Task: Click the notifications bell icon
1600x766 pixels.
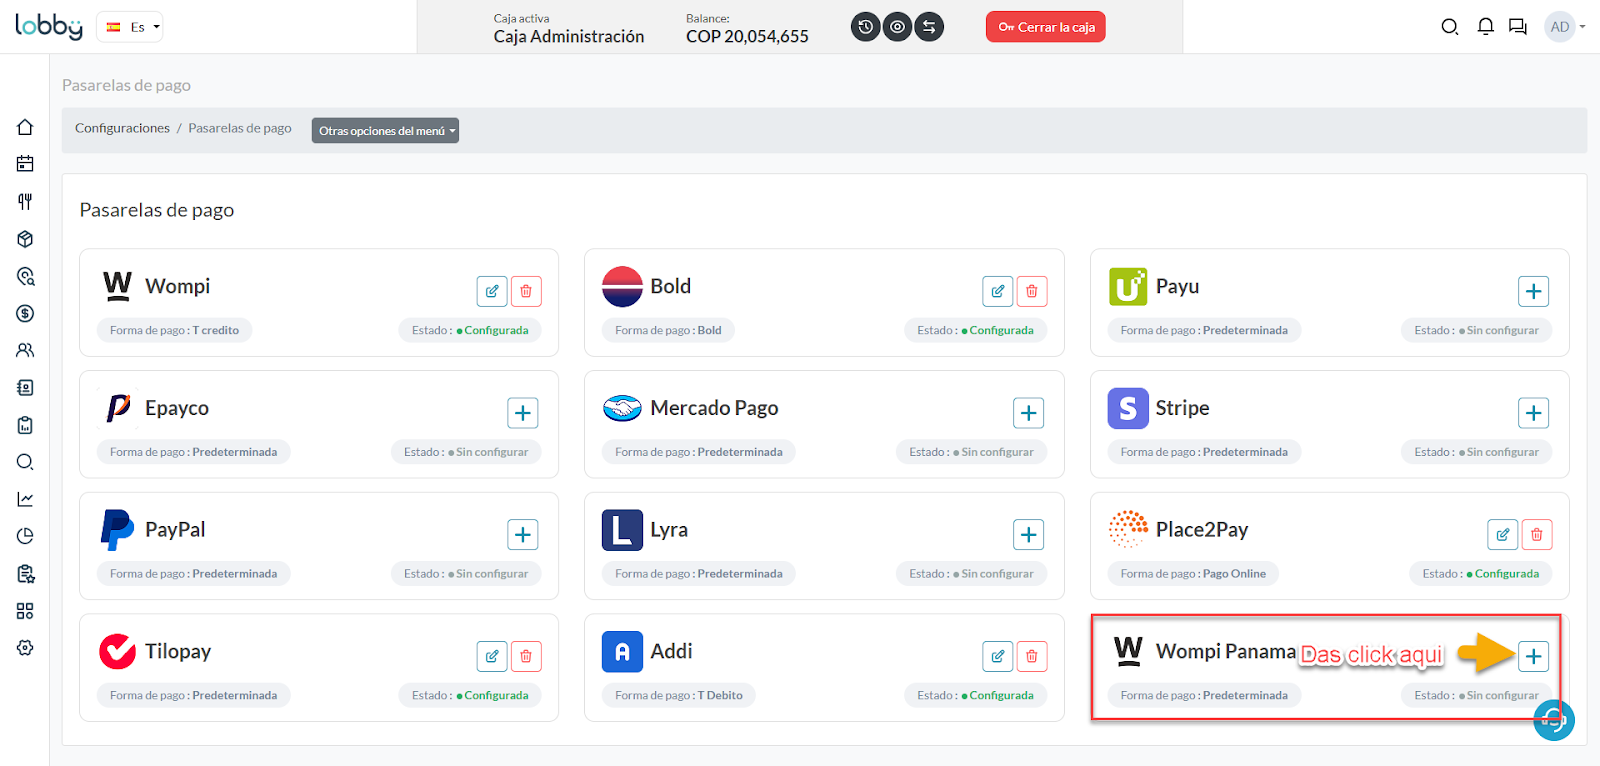Action: pos(1485,27)
